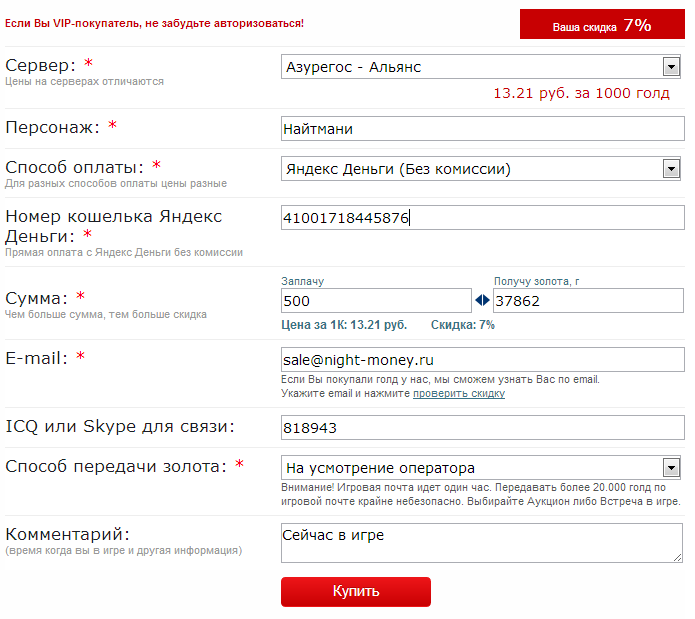Click the comment textarea resize grip
This screenshot has width=695, height=619.
[x=677, y=558]
